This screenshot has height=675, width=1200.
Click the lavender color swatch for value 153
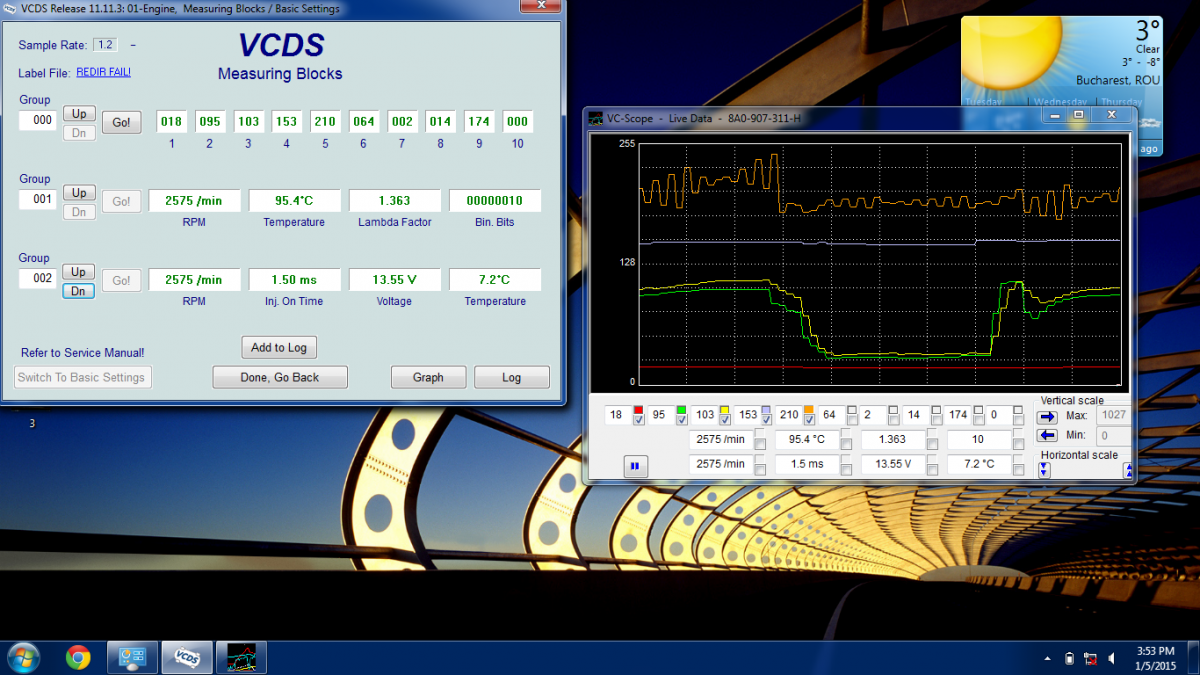[x=766, y=409]
